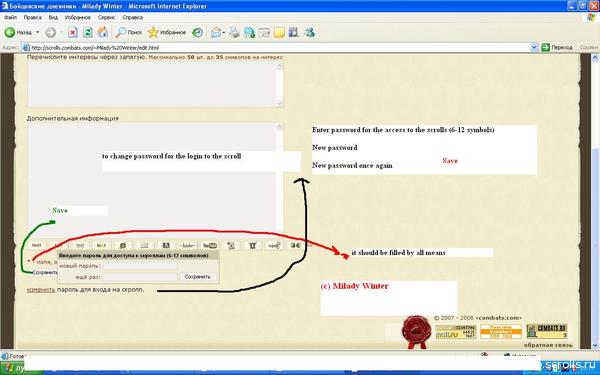This screenshot has height=375, width=600.
Task: Click the save-disk editor toolbar icon
Action: coord(166,245)
